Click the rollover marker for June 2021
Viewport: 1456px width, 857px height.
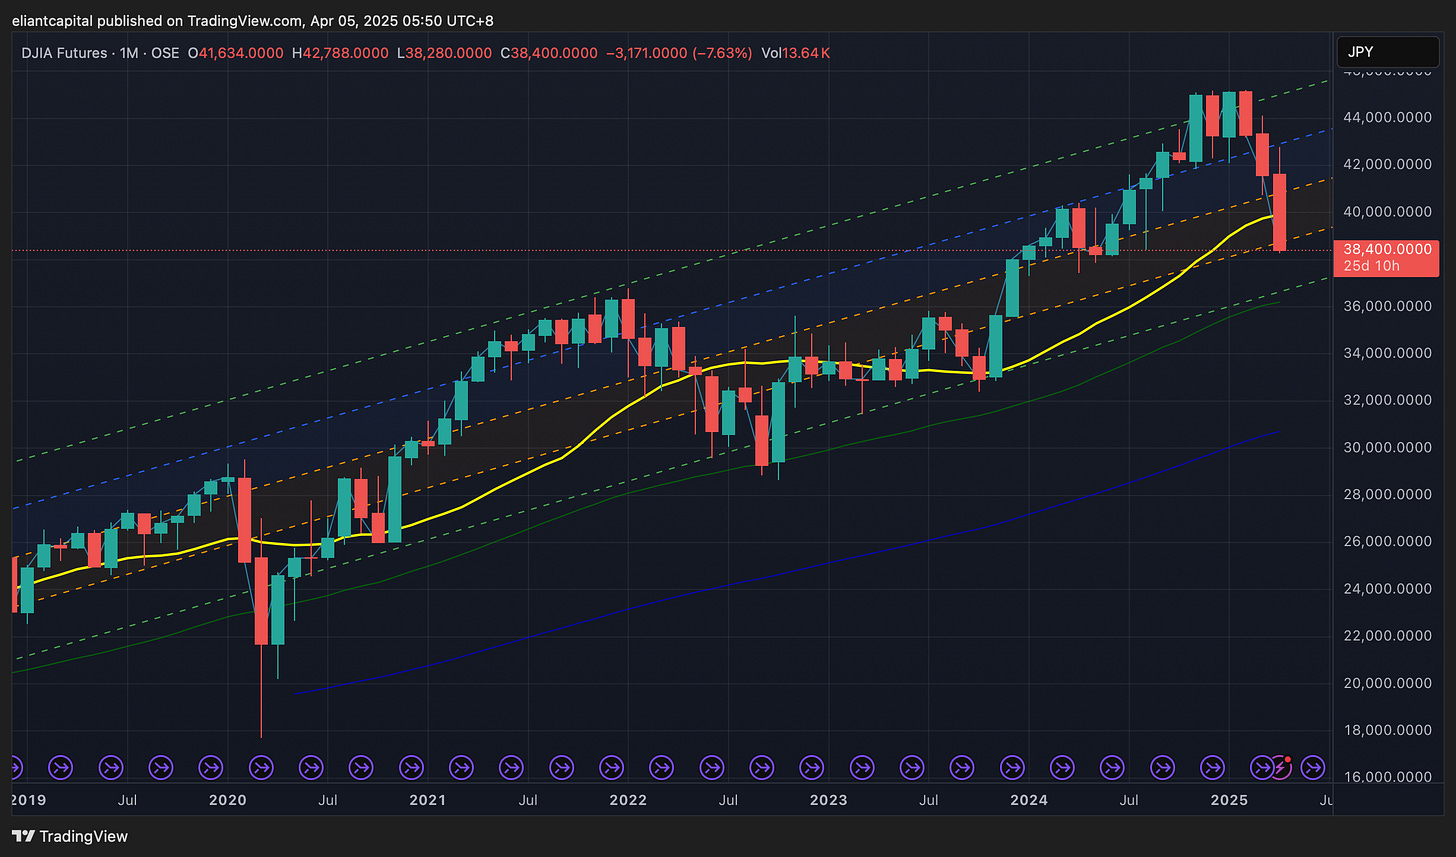coord(511,768)
